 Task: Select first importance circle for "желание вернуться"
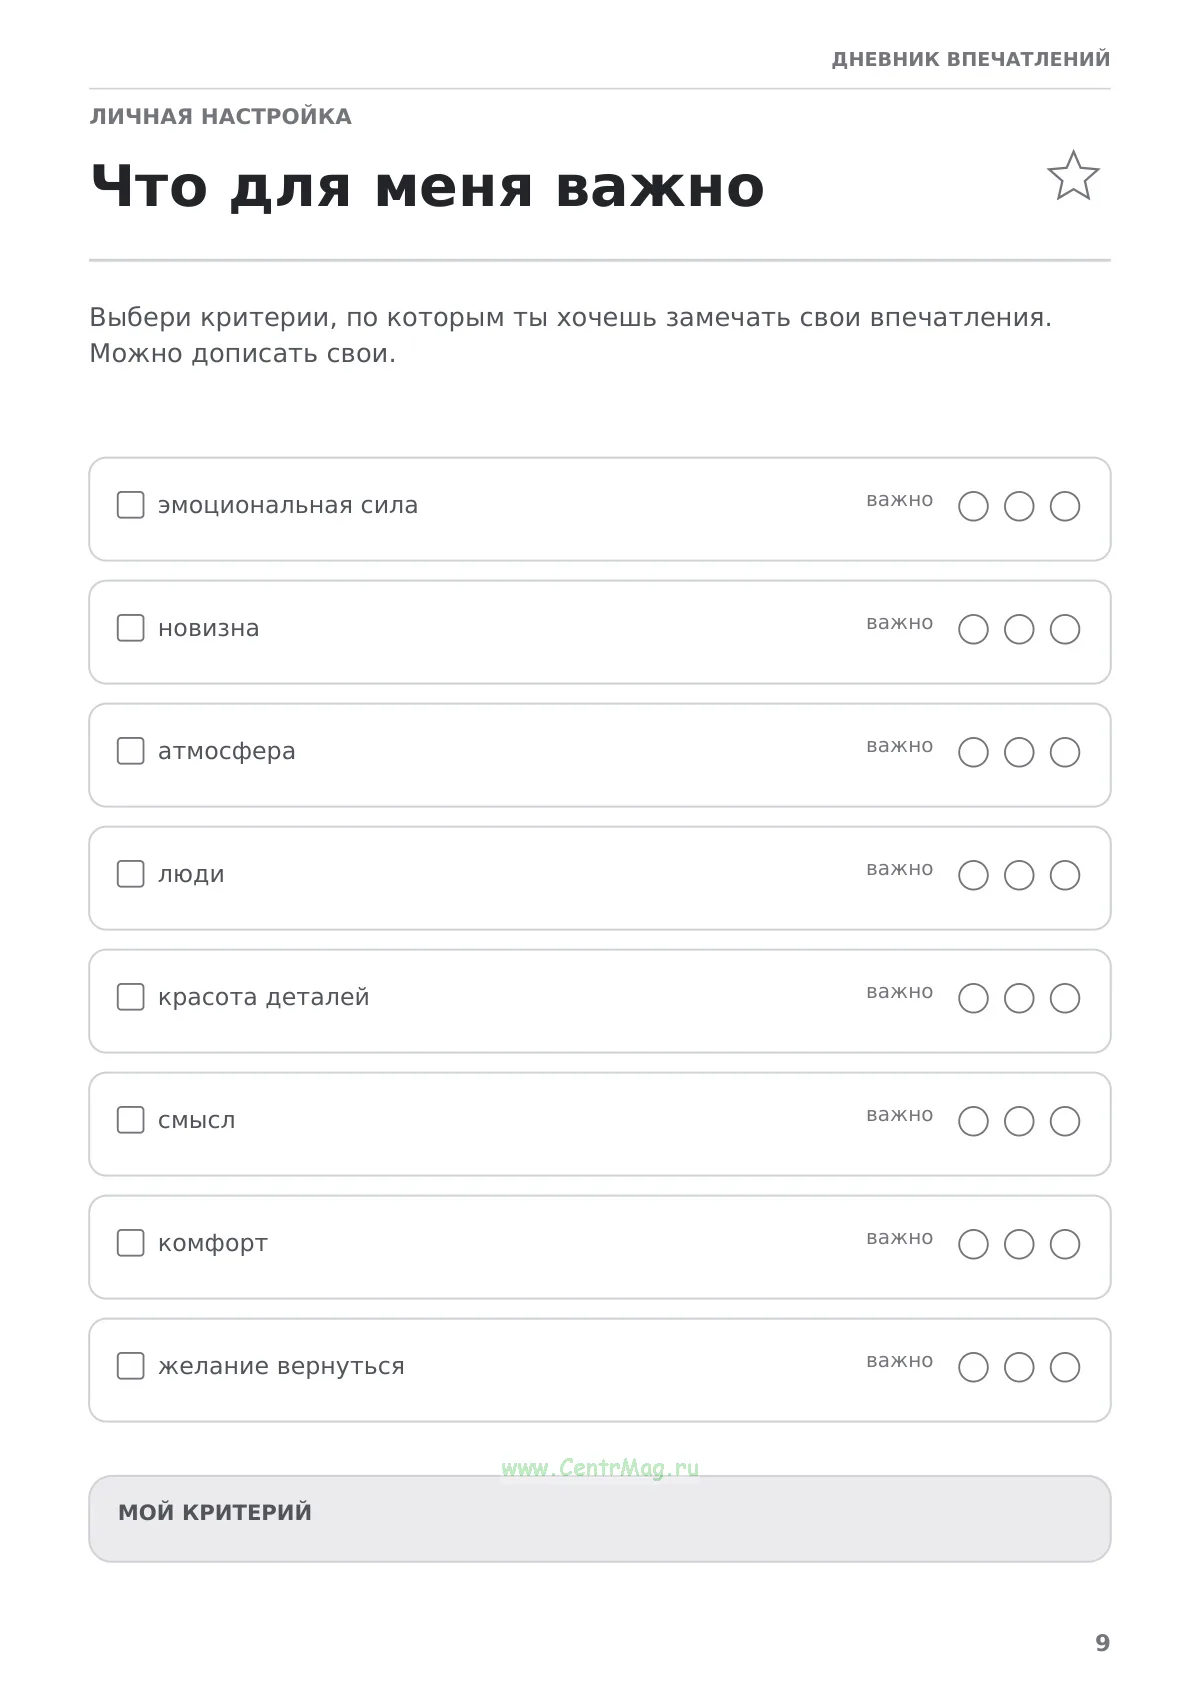[973, 1367]
